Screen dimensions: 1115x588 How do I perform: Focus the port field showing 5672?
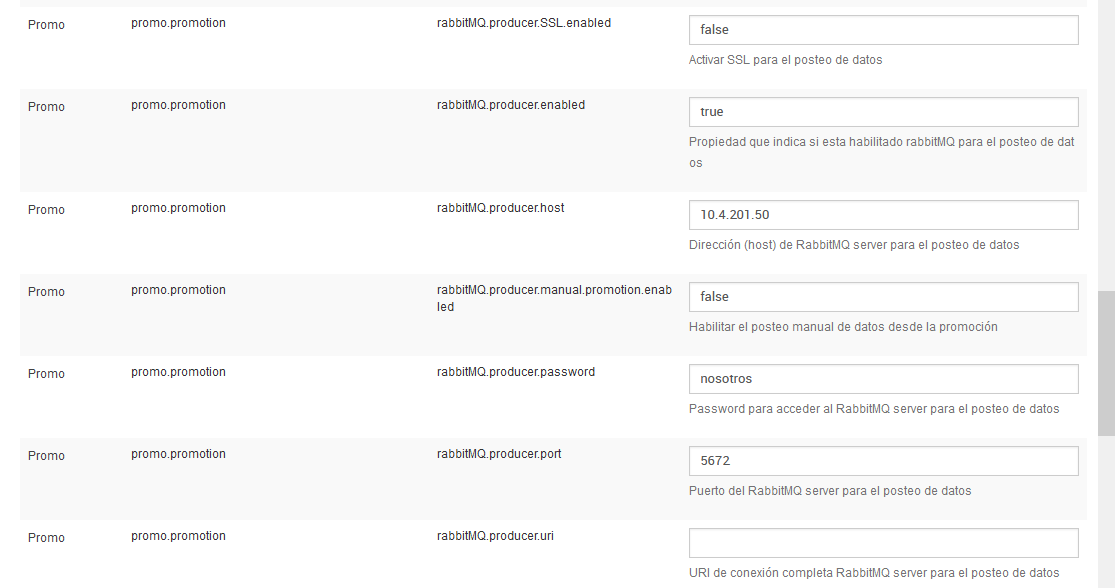click(883, 461)
